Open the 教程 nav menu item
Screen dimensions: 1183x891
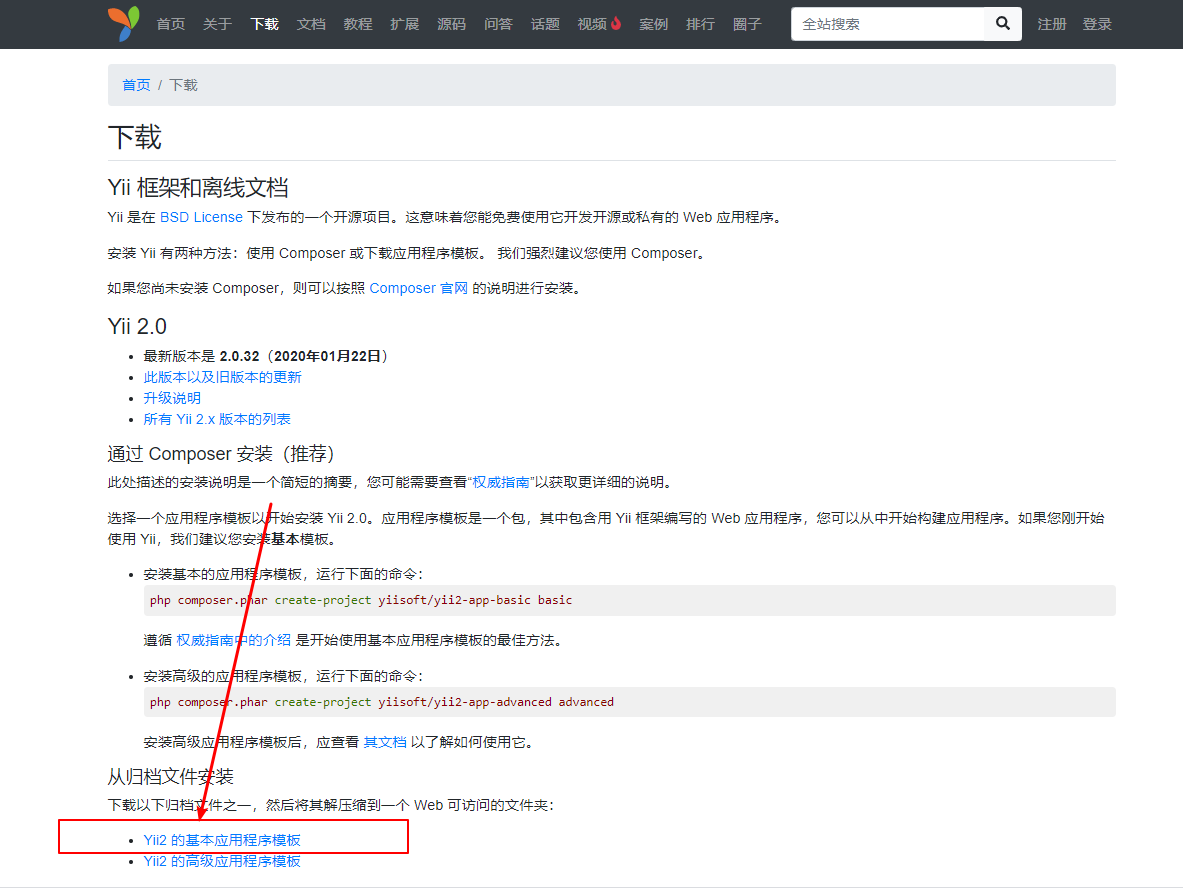(x=358, y=24)
